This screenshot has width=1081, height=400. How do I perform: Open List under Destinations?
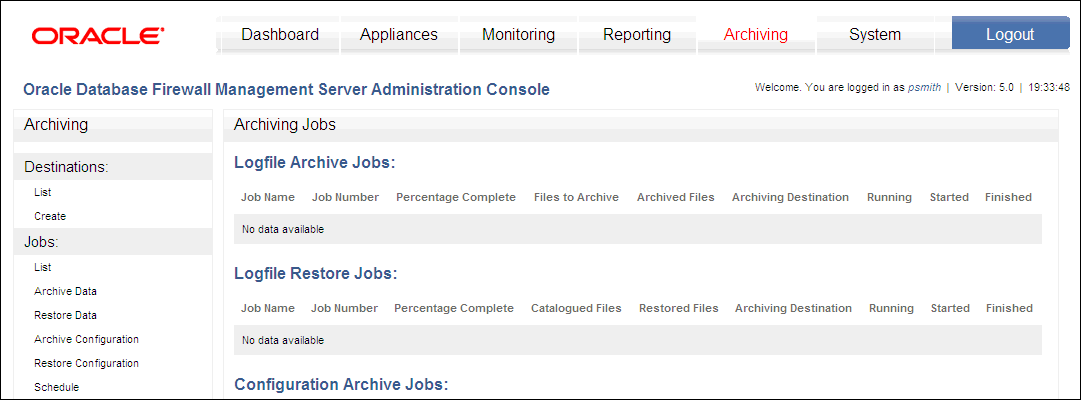pyautogui.click(x=43, y=192)
